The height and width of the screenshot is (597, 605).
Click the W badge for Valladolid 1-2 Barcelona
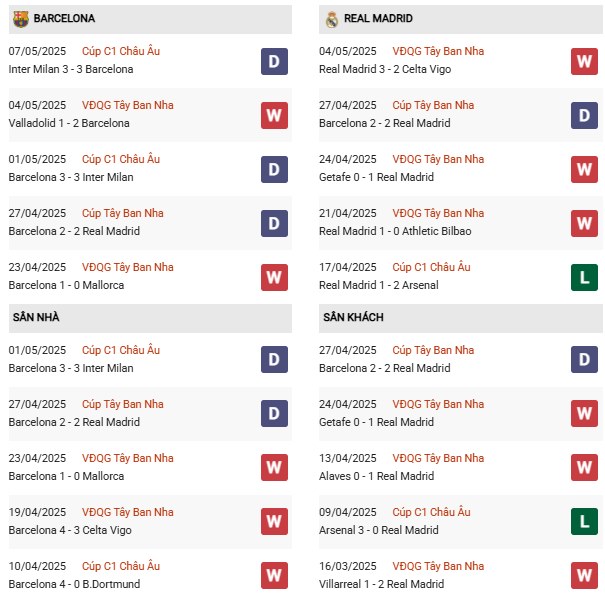click(x=274, y=115)
